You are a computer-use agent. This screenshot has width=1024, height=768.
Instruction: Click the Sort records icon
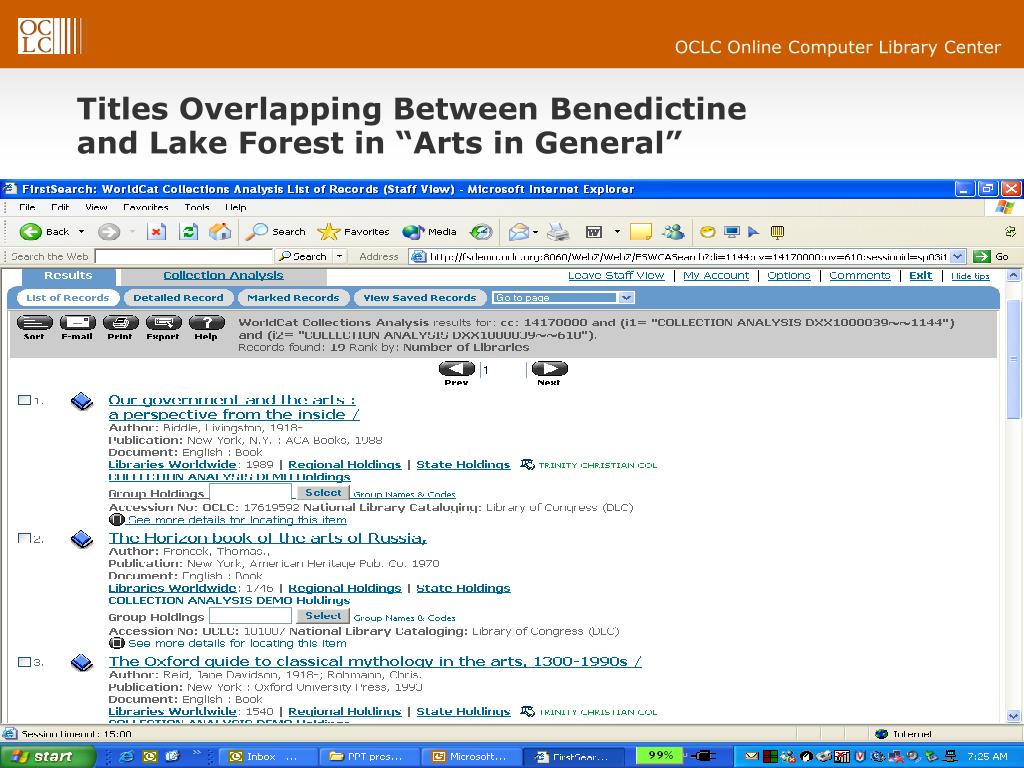point(34,323)
